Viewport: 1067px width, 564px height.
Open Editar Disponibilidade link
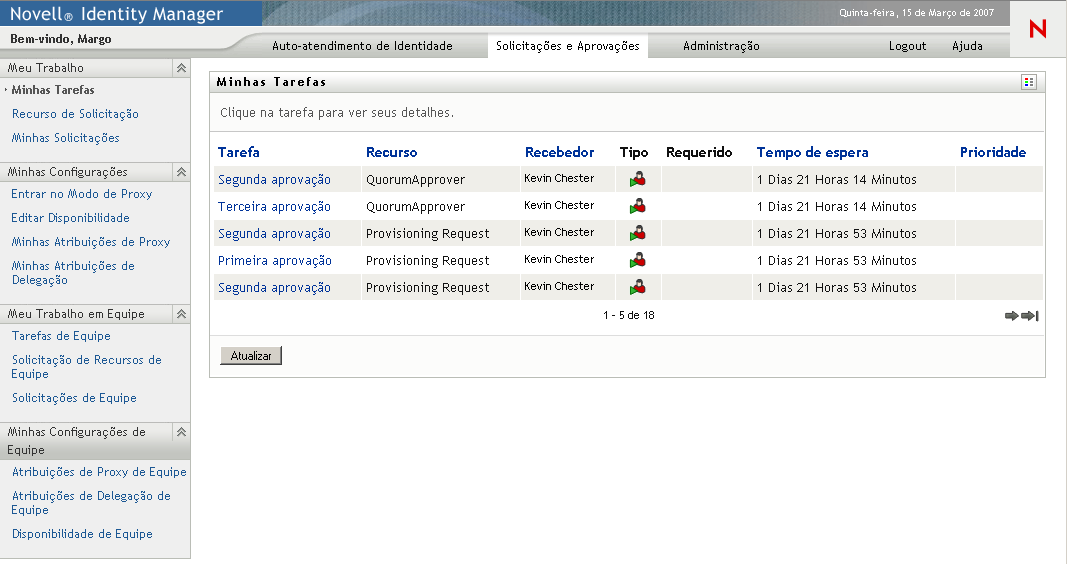click(70, 218)
